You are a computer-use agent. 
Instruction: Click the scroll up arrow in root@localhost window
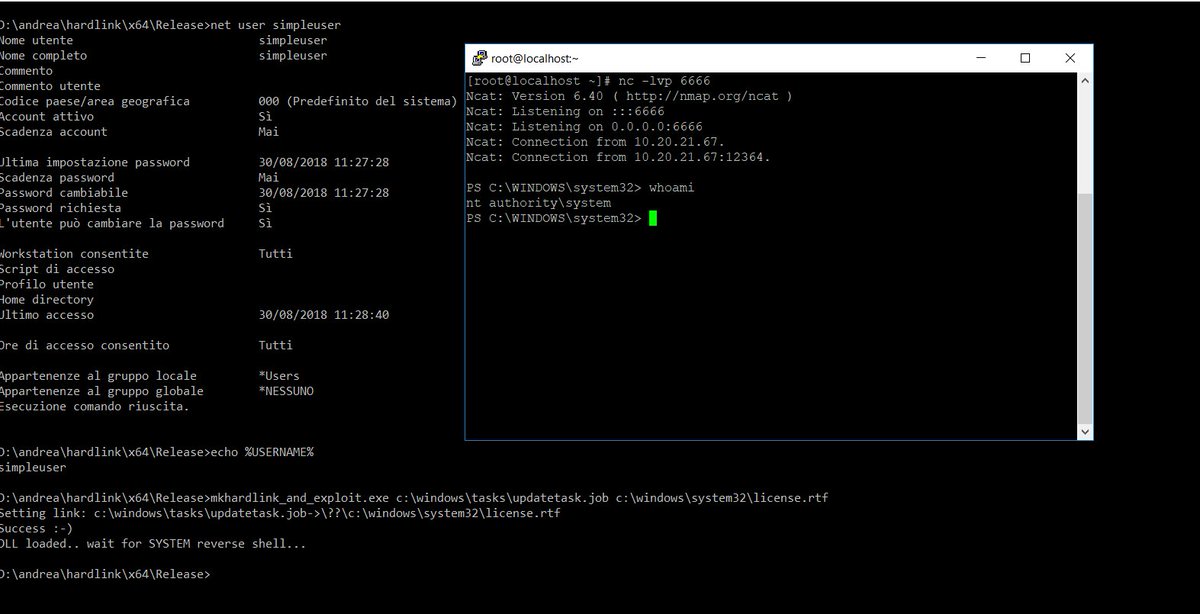pos(1085,80)
